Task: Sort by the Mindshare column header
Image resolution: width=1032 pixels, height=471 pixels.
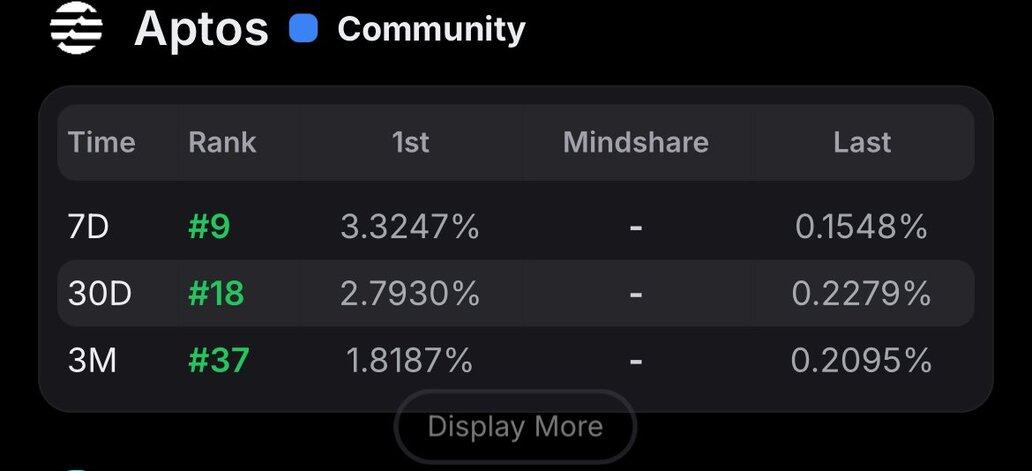Action: (x=636, y=143)
